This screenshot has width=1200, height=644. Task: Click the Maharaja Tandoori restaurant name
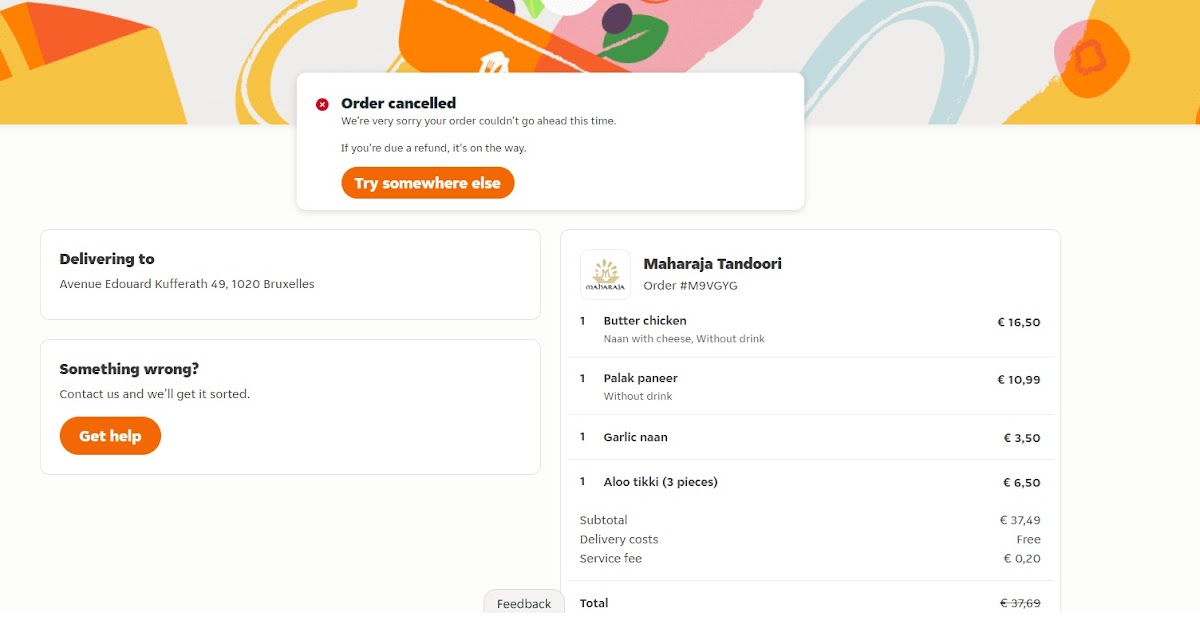point(712,264)
